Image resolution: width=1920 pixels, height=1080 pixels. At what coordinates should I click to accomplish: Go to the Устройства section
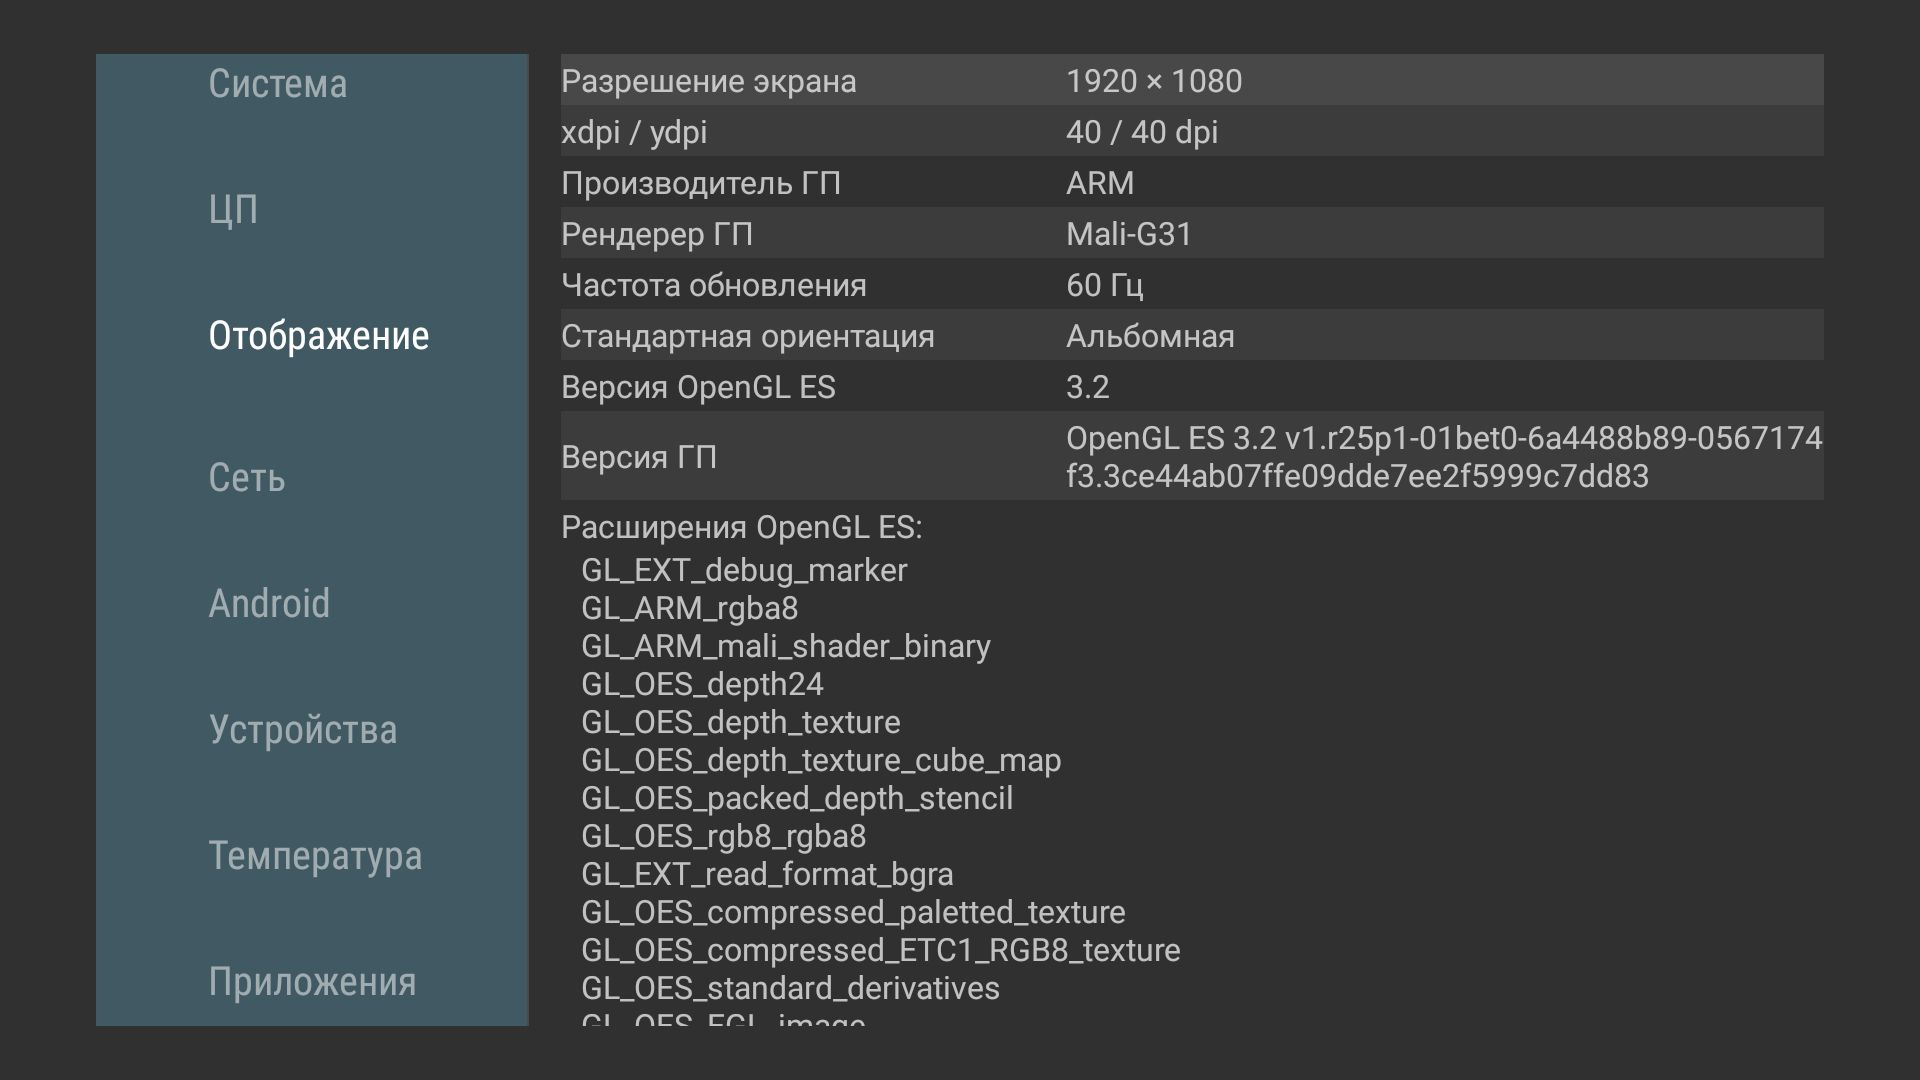(302, 730)
